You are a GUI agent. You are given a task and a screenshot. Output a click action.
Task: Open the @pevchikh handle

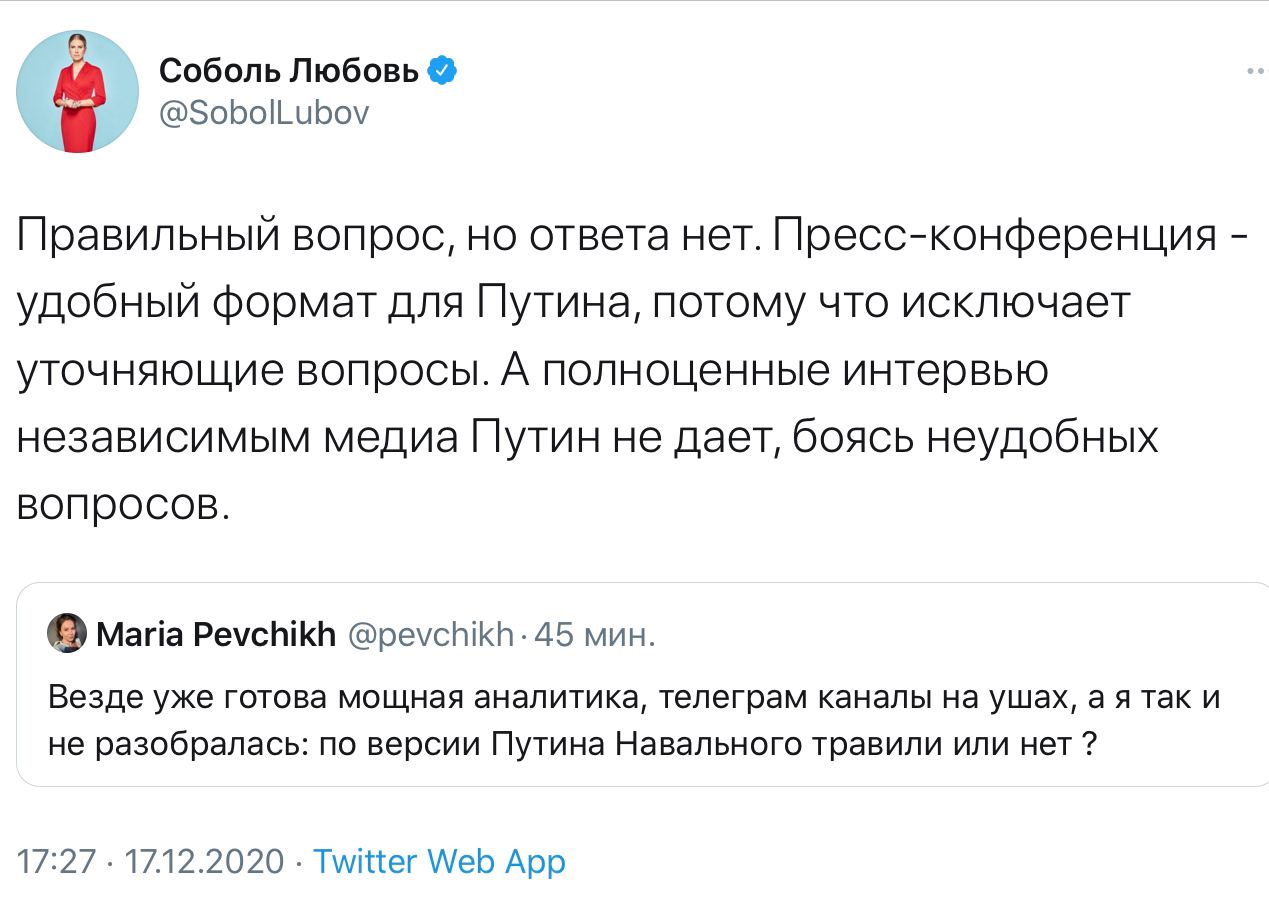tap(430, 634)
